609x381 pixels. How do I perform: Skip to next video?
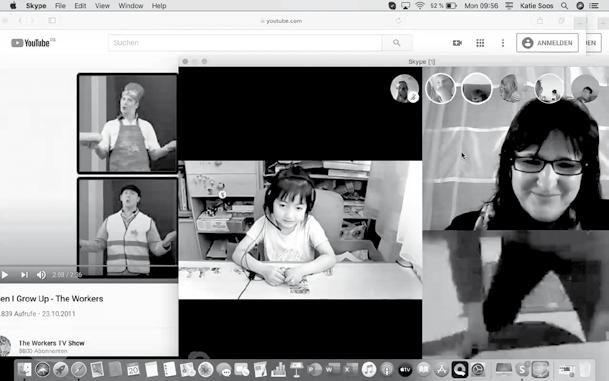point(24,275)
